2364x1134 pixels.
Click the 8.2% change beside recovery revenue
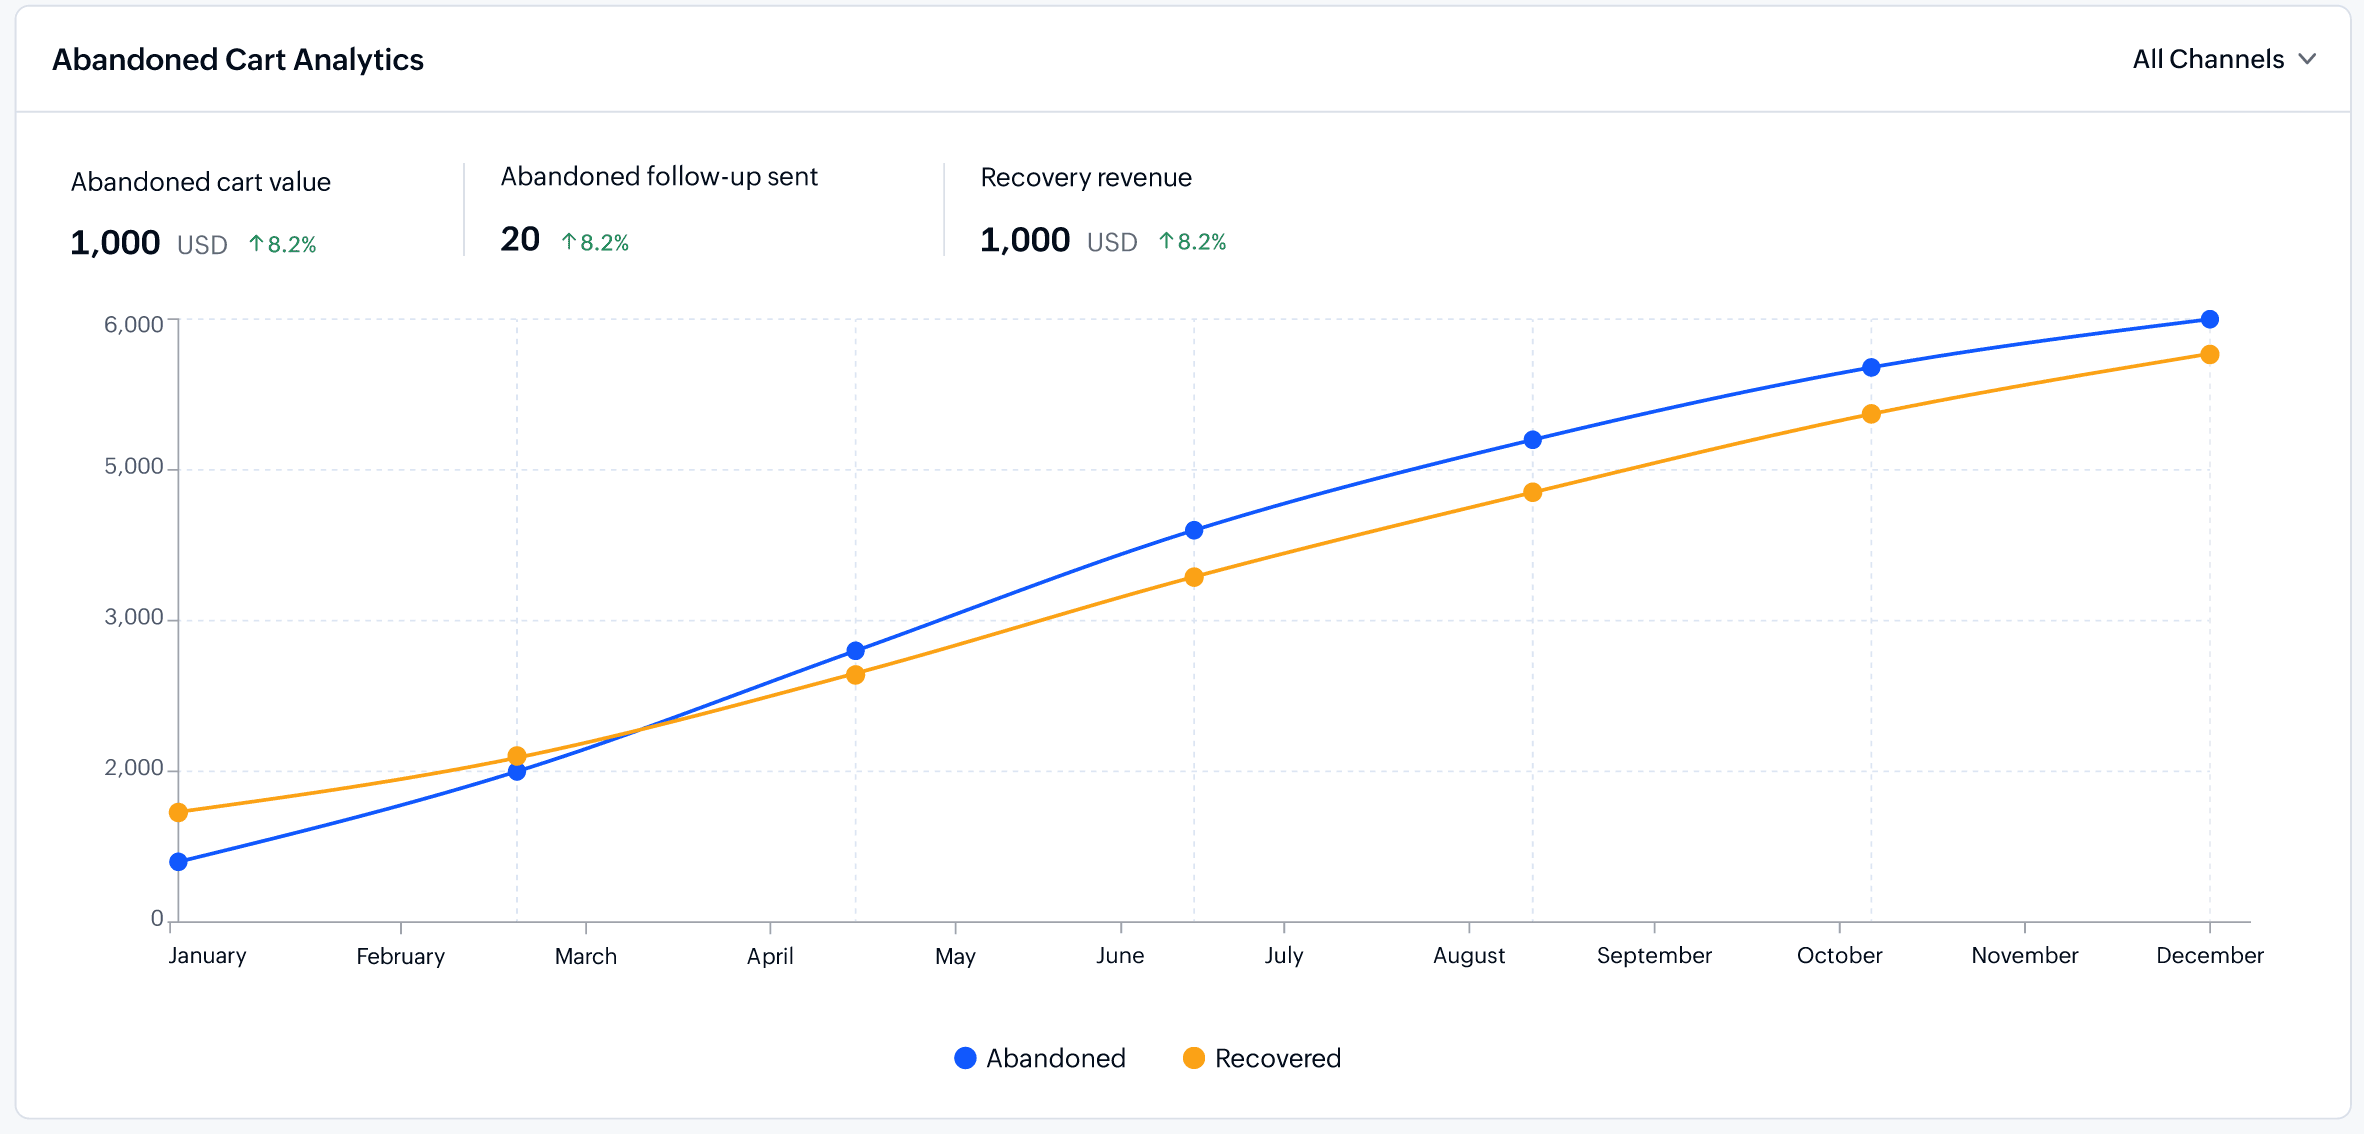(1193, 241)
